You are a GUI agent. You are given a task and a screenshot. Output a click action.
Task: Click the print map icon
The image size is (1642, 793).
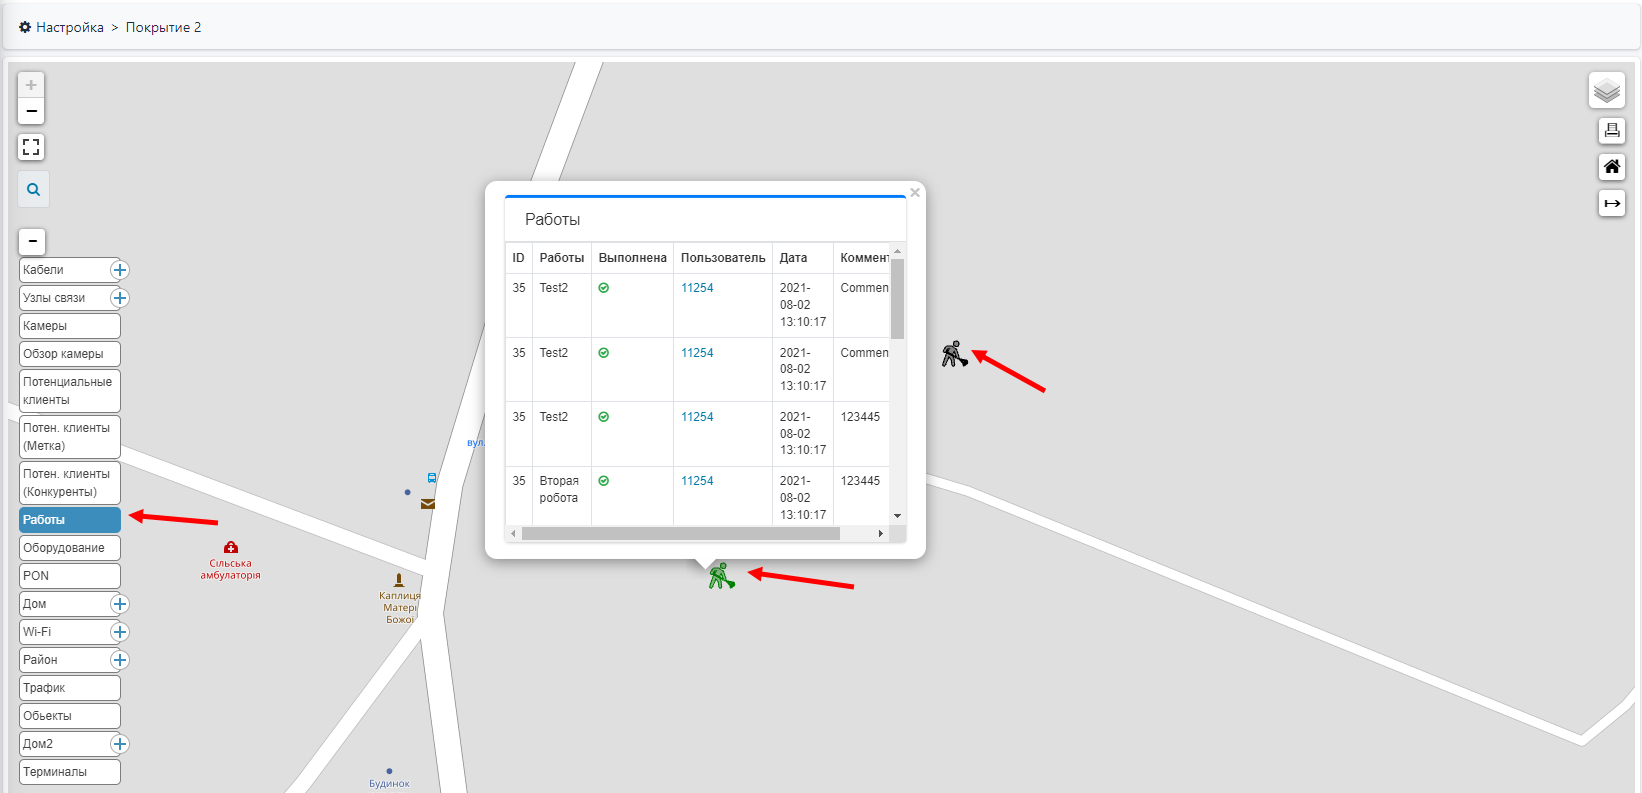(x=1611, y=130)
